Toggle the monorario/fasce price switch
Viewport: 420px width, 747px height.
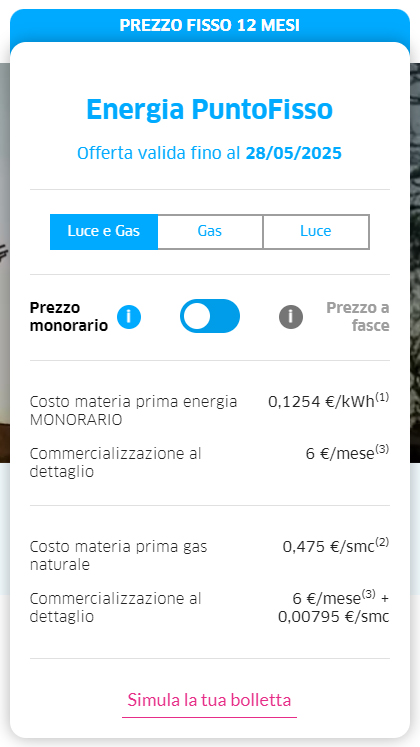(x=210, y=316)
